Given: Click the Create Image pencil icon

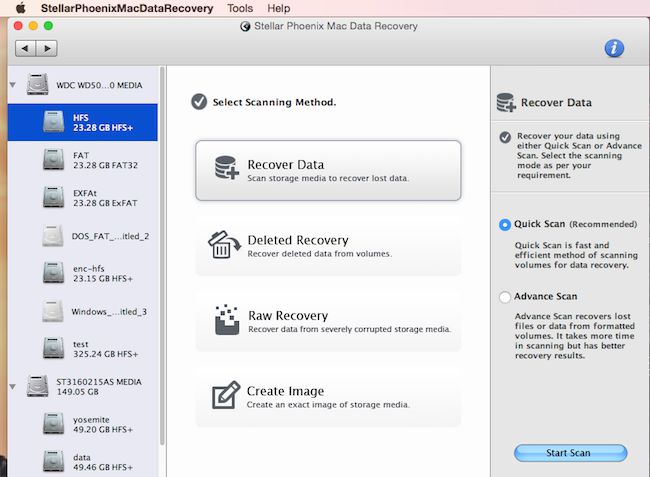Looking at the screenshot, I should pos(226,395).
